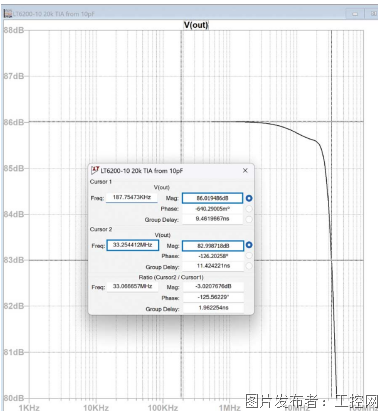This screenshot has width=385, height=415.
Task: Click Cursor 1 Phase value field
Action: point(213,209)
